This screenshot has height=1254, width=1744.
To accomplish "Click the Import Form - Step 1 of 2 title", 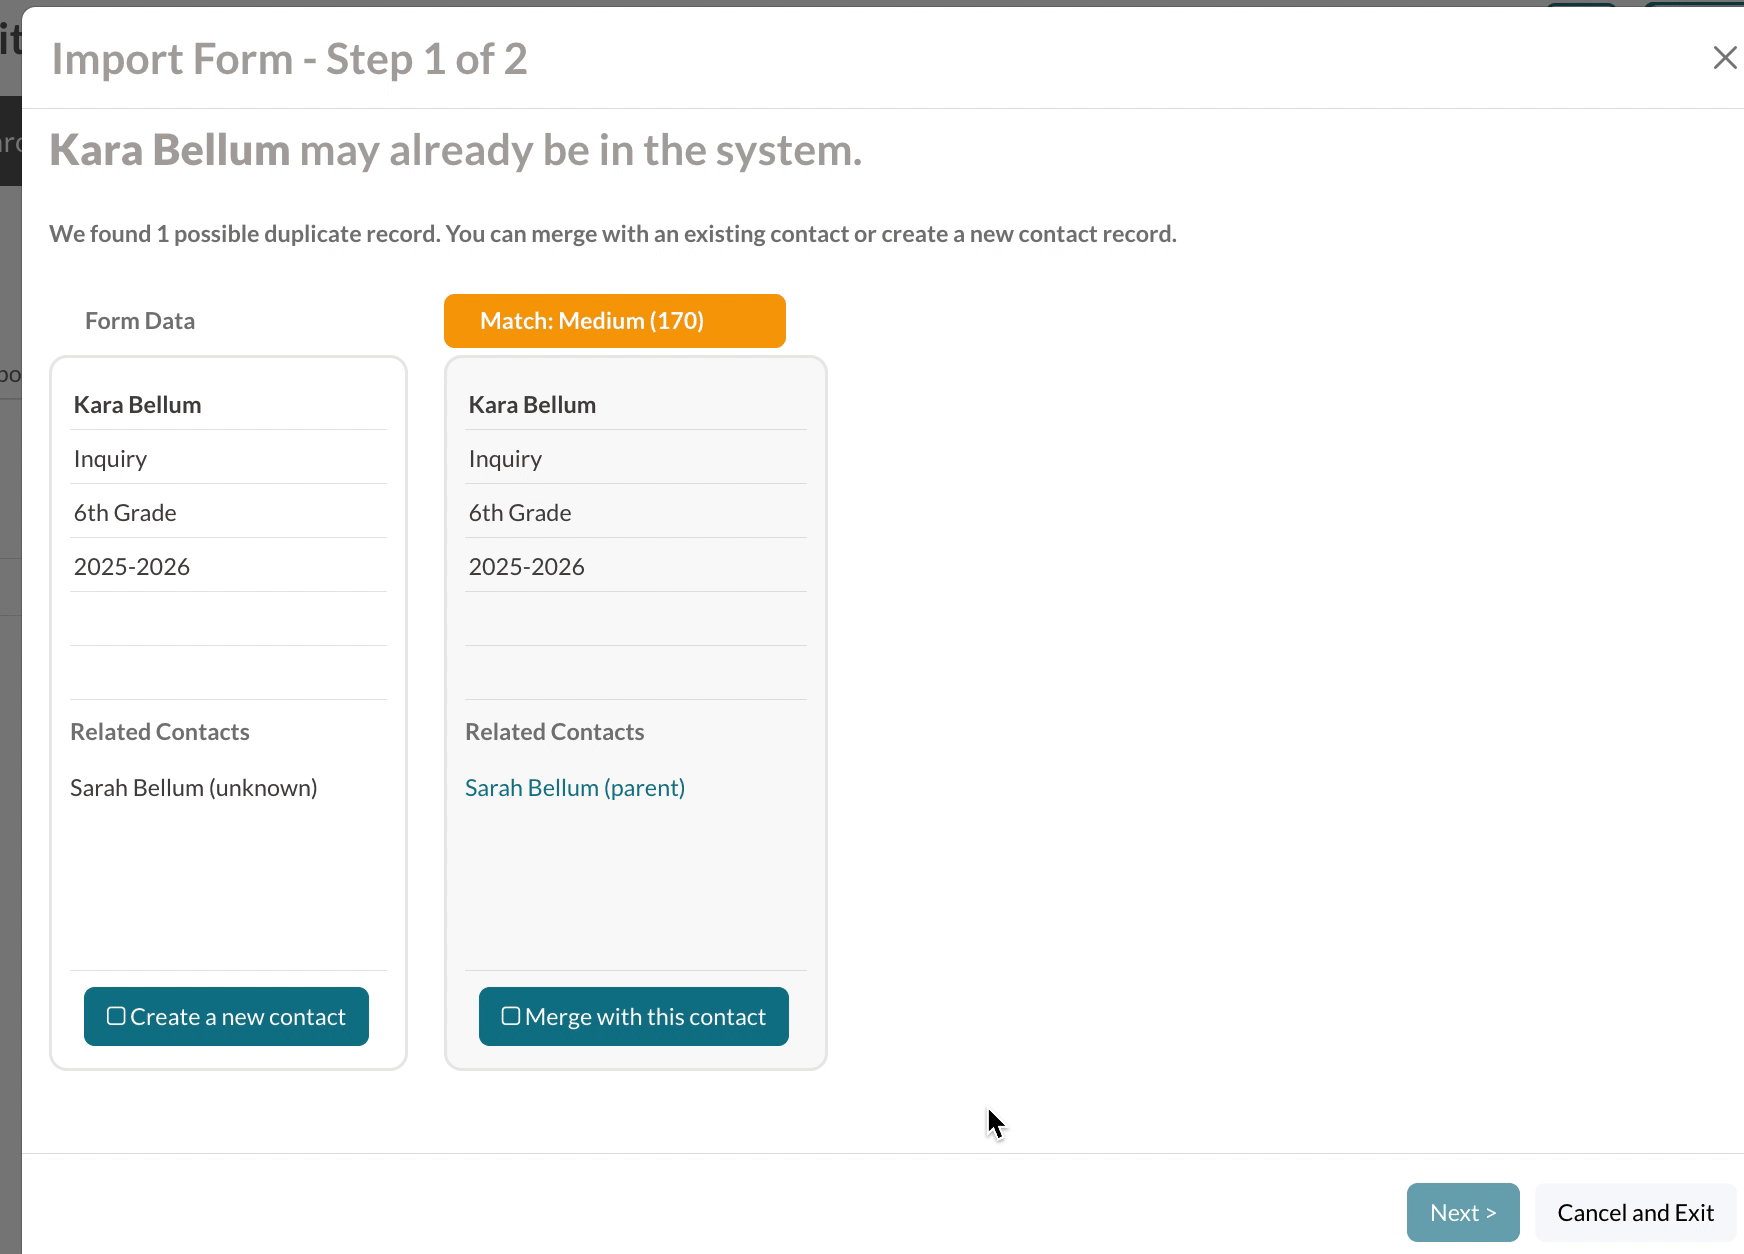I will (289, 59).
